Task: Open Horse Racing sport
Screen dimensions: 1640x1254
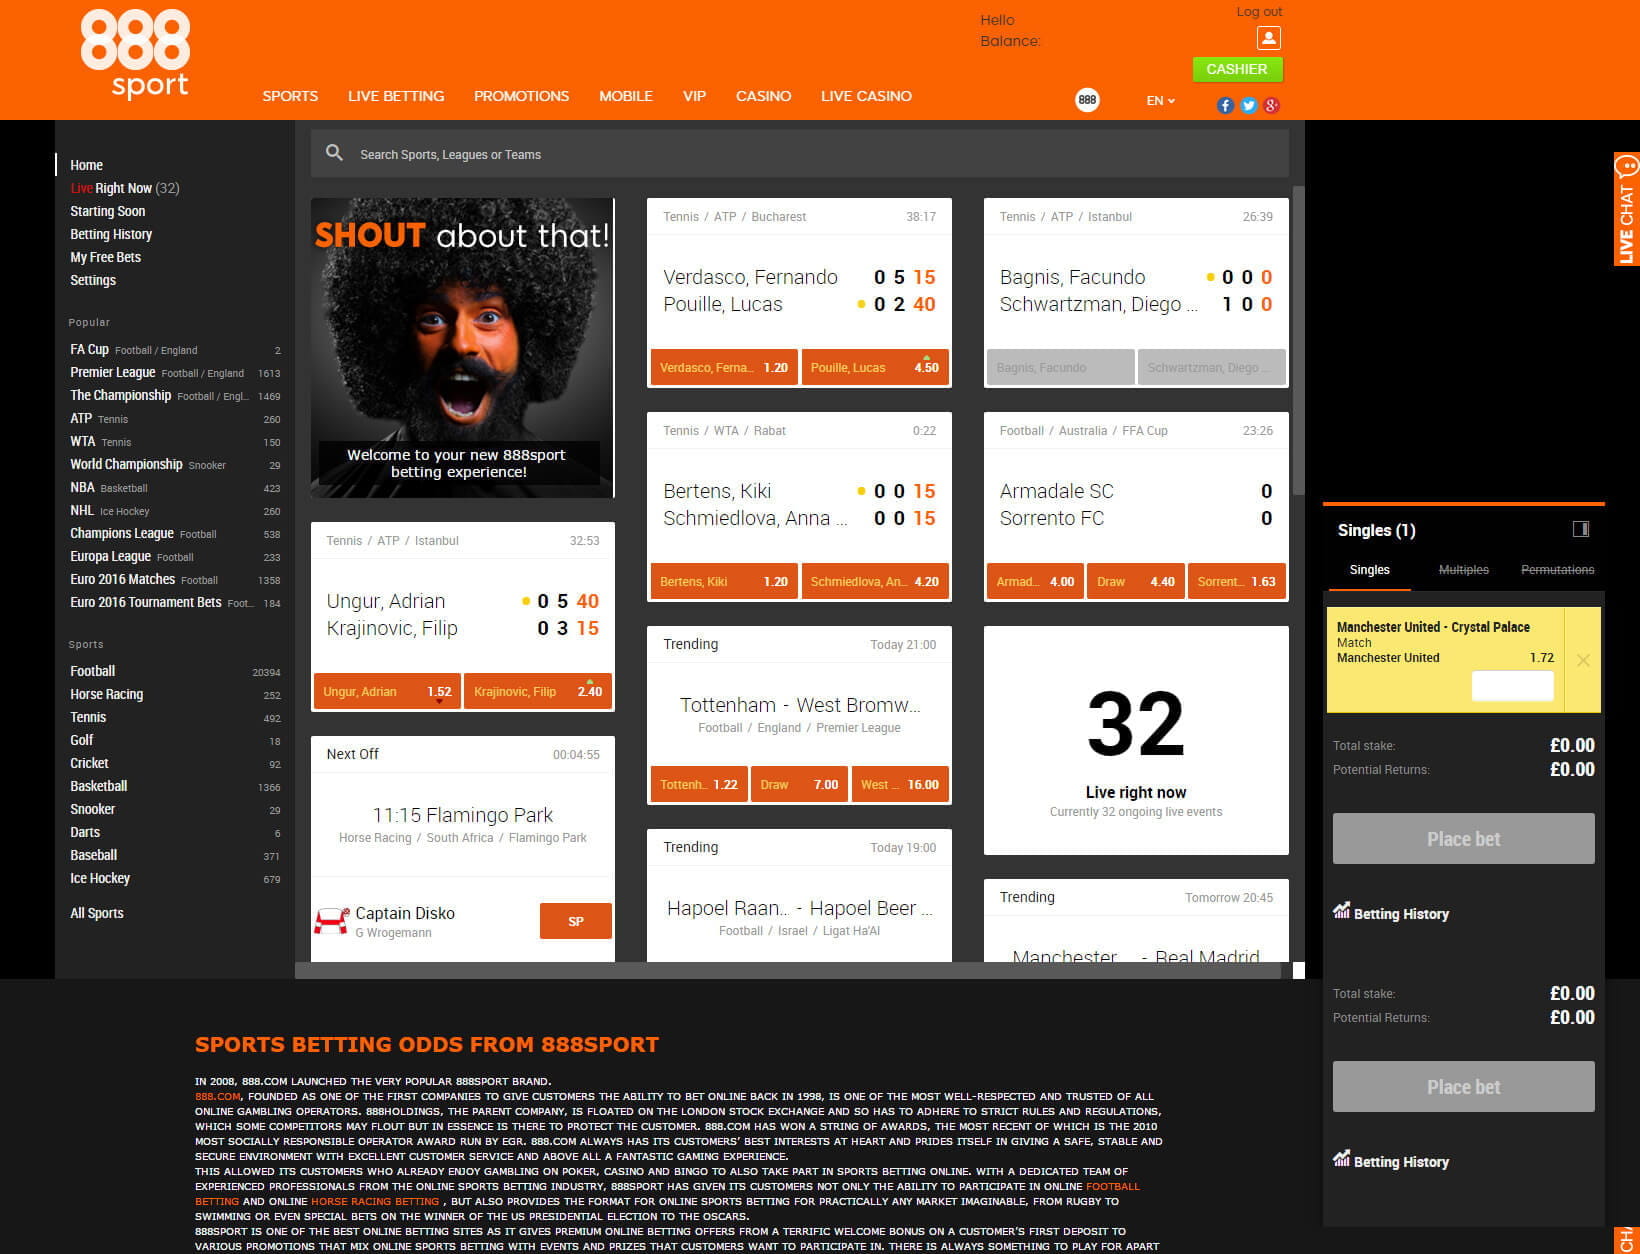Action: click(x=175, y=694)
